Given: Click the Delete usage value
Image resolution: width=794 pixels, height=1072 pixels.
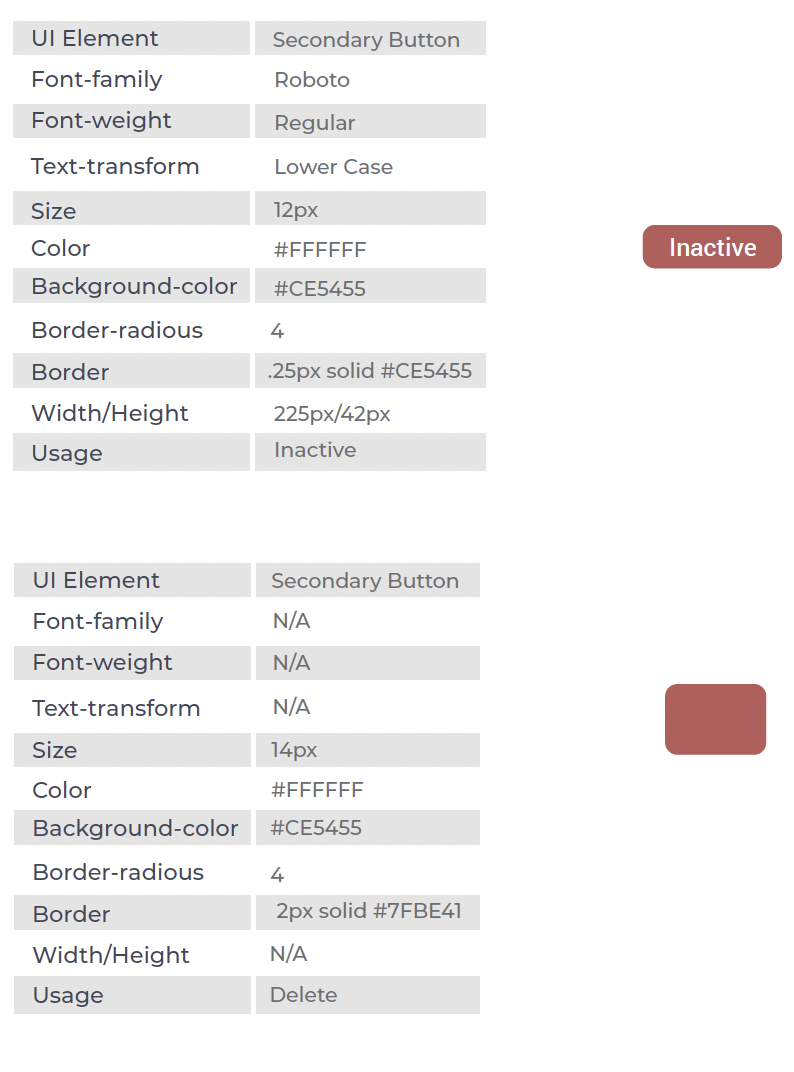Looking at the screenshot, I should point(304,995).
